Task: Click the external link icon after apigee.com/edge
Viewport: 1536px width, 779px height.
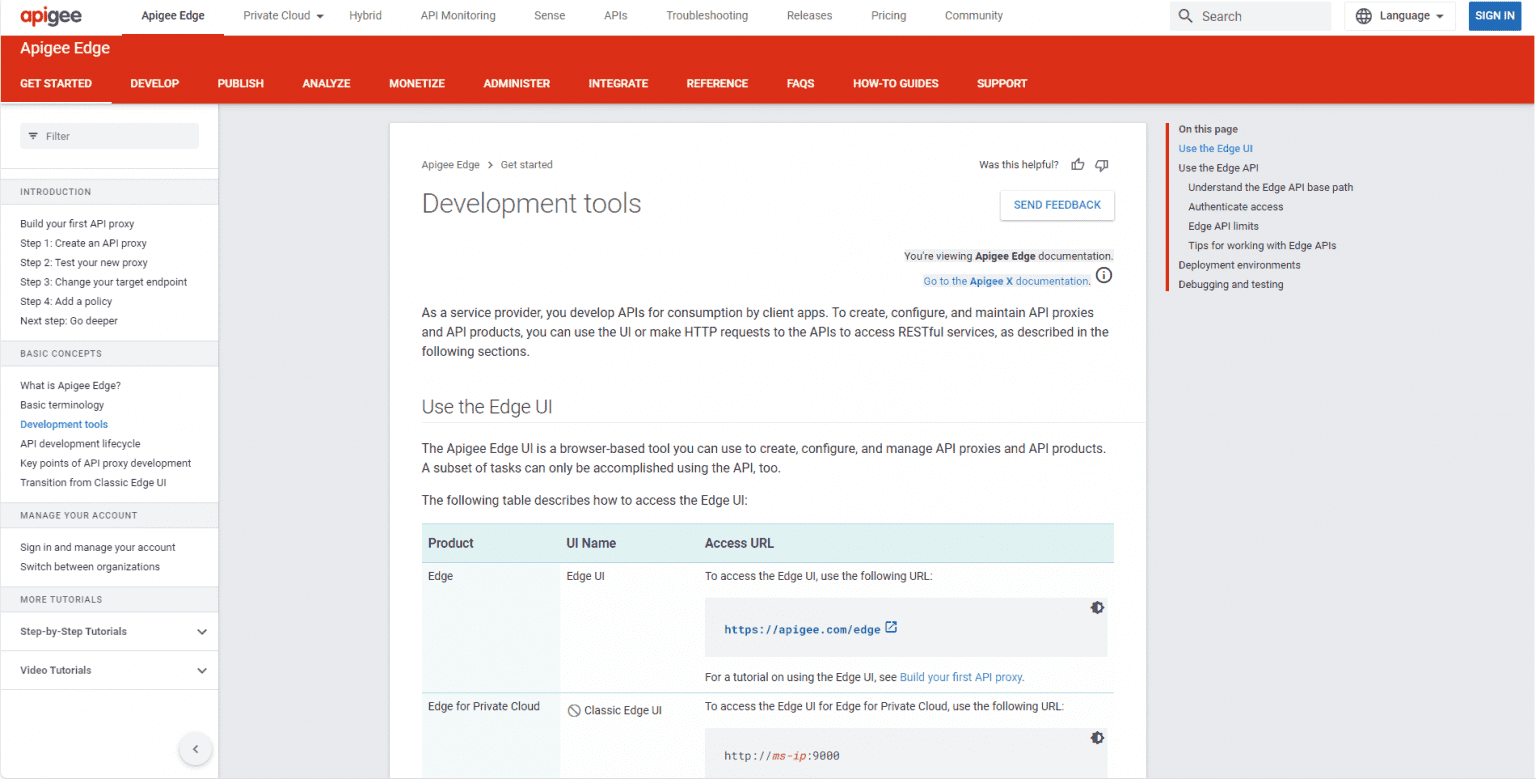Action: [892, 627]
